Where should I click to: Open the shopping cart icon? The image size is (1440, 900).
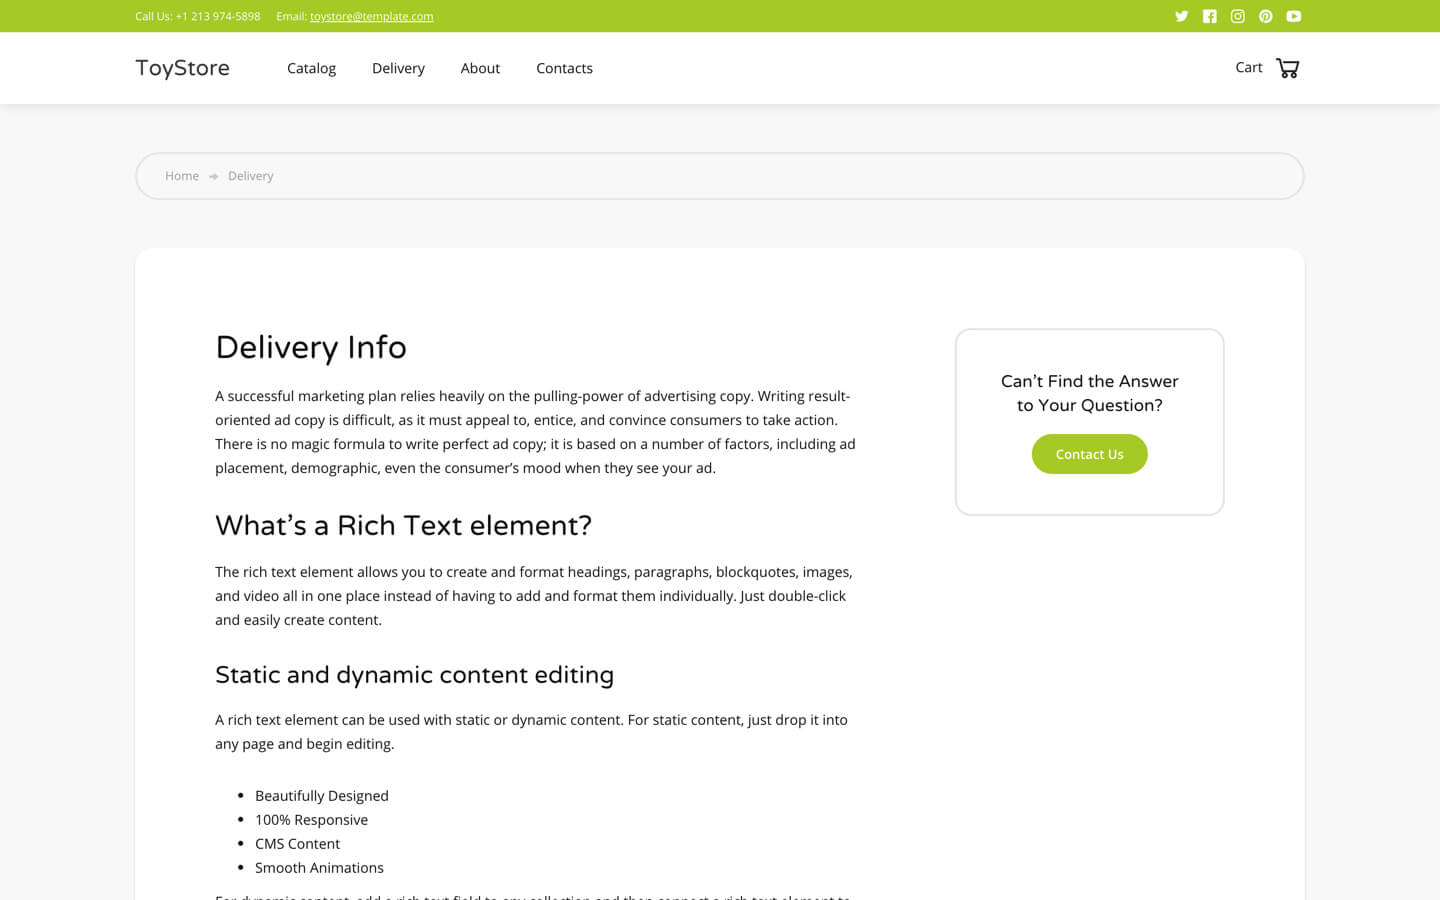[x=1288, y=67]
